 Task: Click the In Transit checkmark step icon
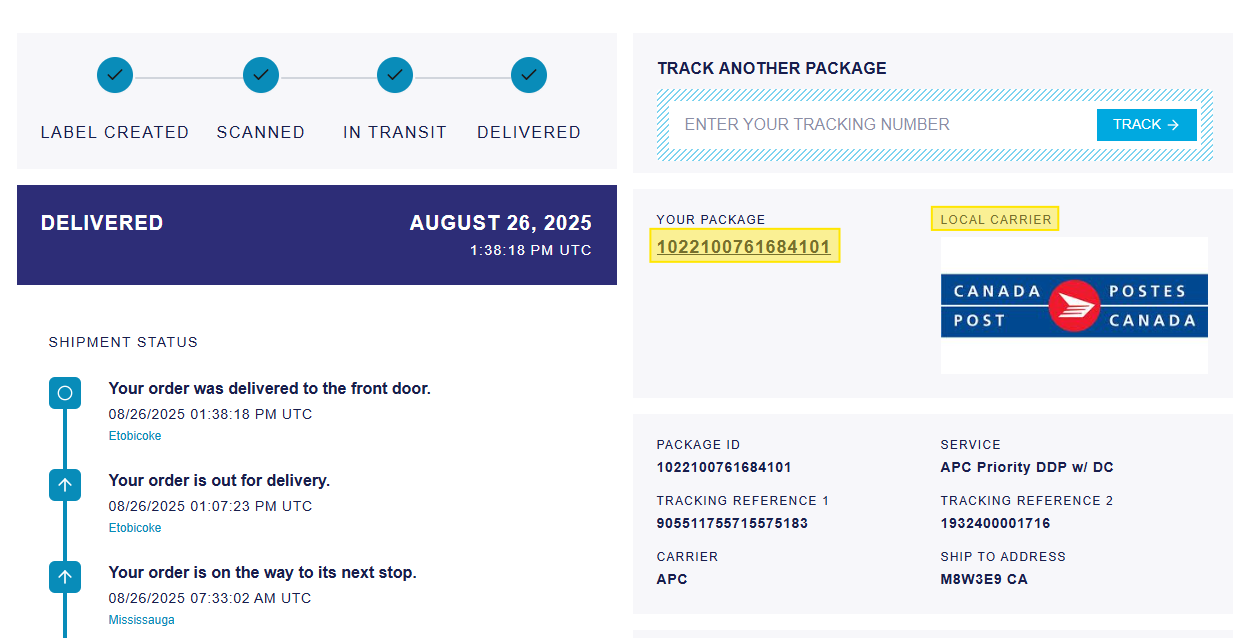click(395, 75)
